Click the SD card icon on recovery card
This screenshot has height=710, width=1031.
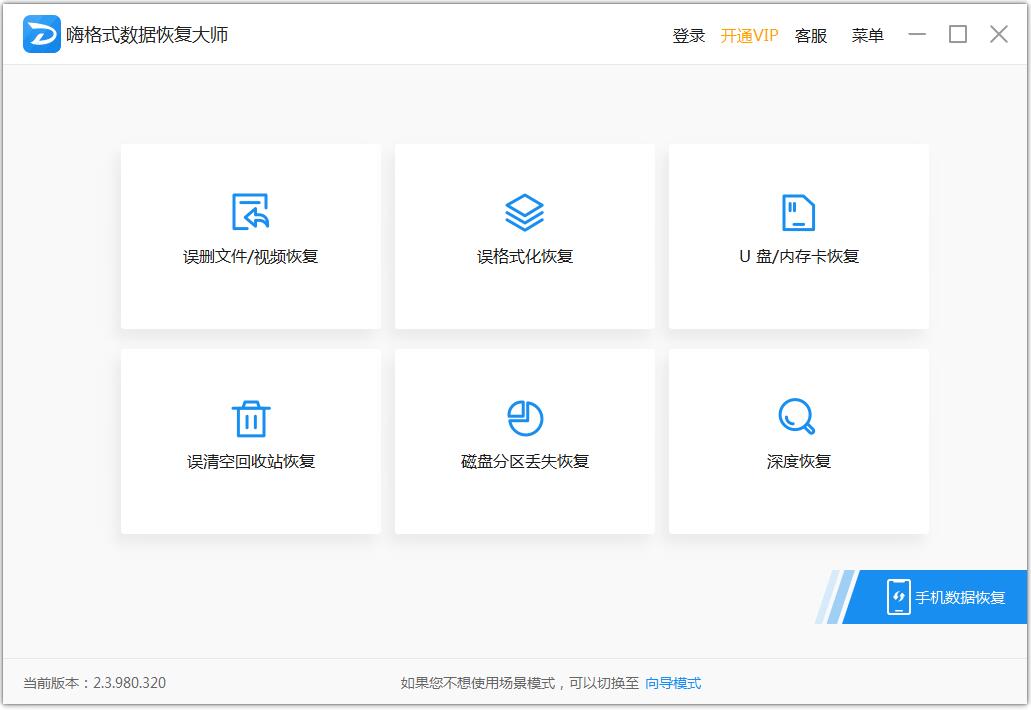[797, 211]
